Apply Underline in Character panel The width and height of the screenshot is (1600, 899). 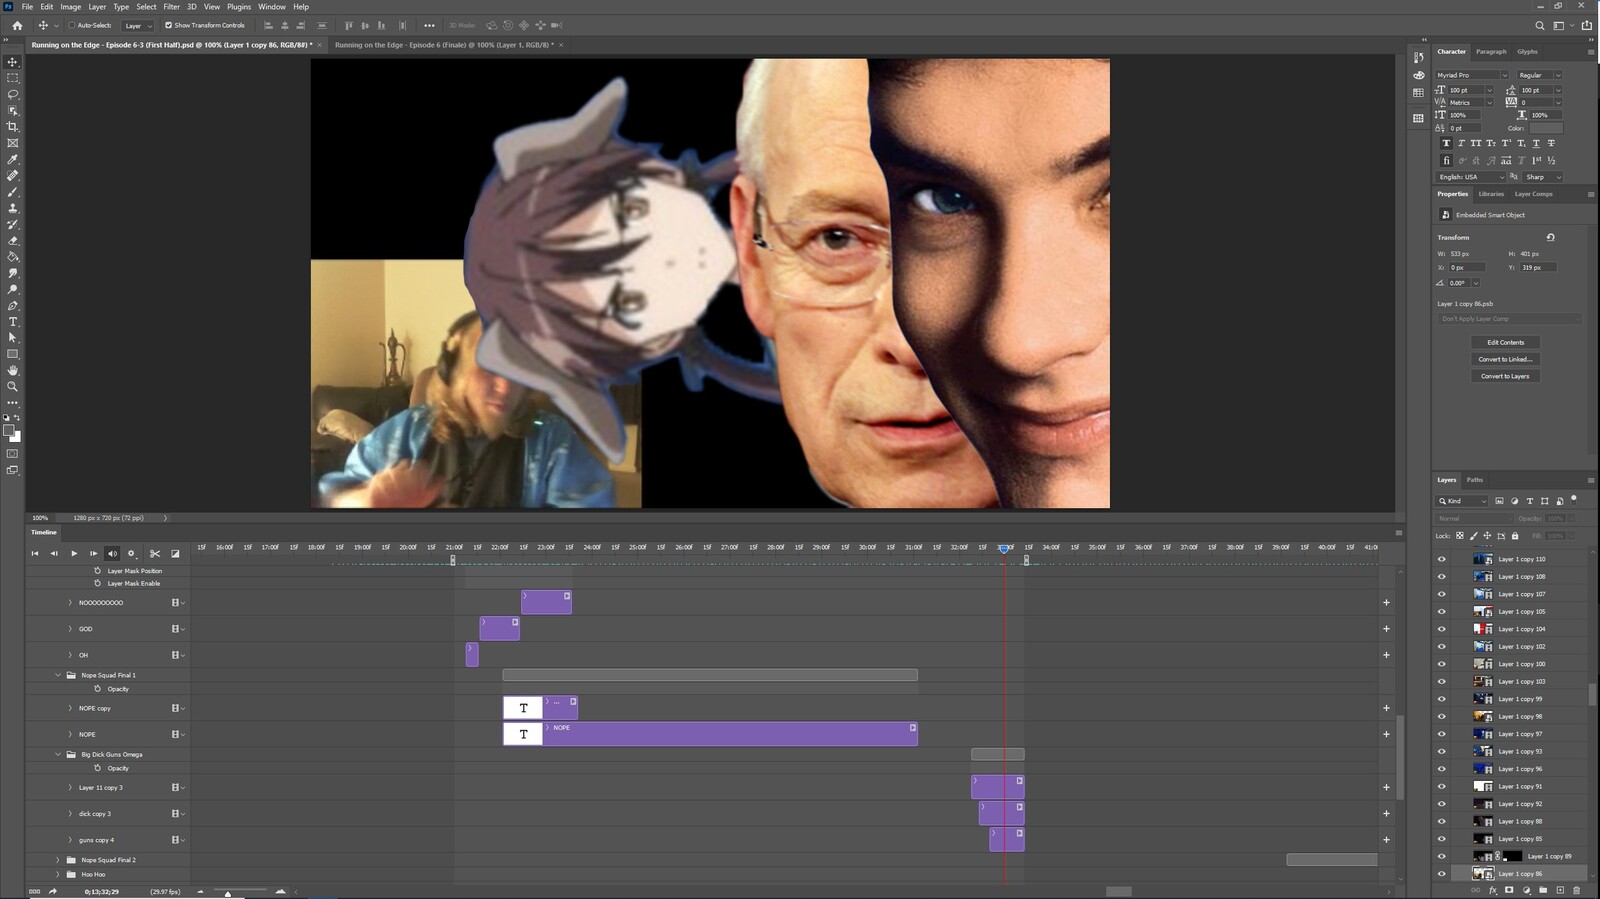pos(1536,143)
